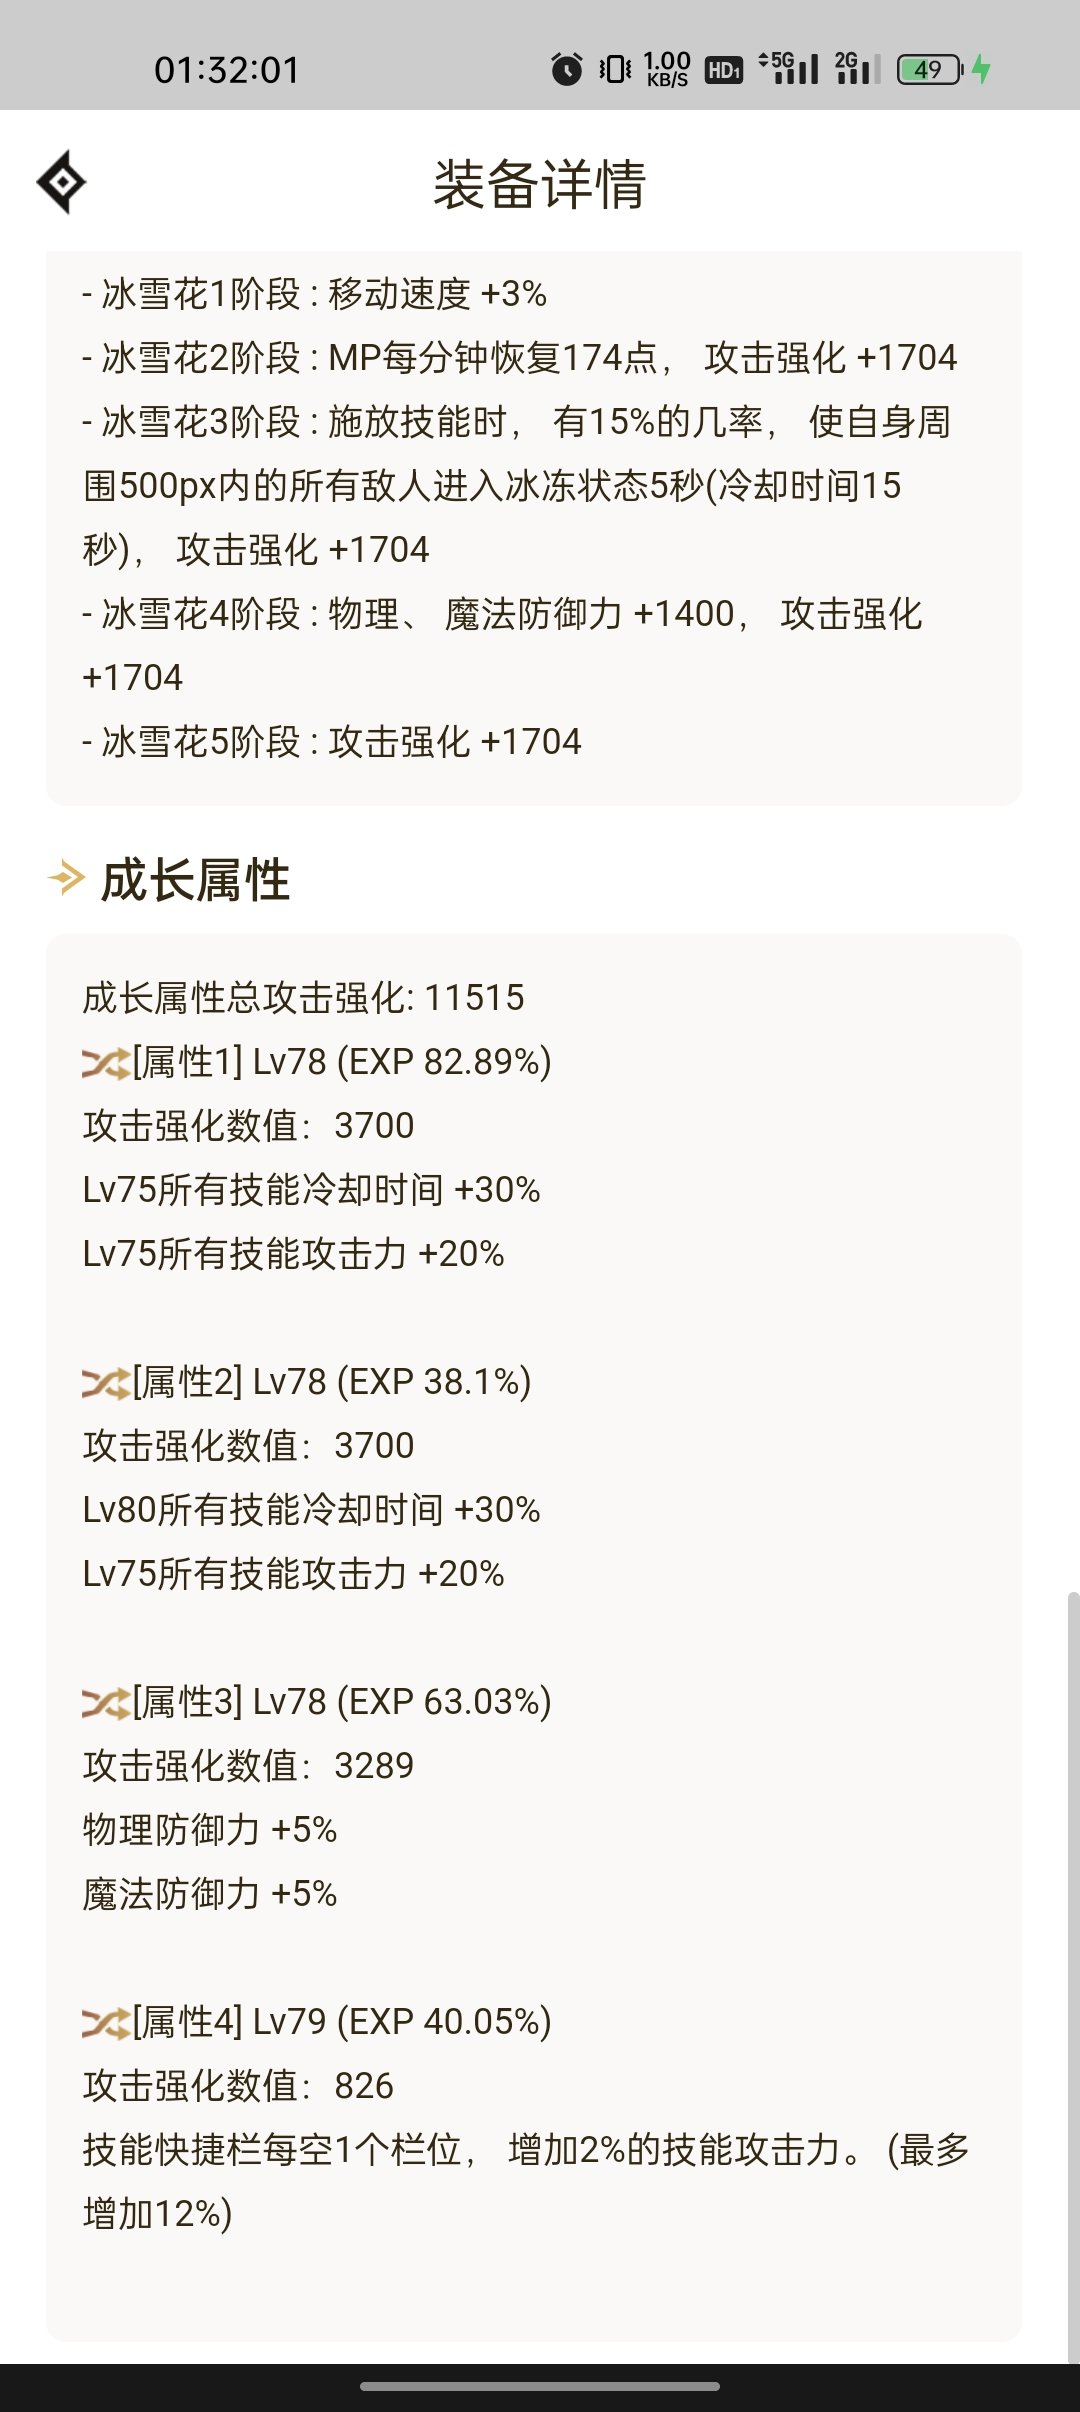The height and width of the screenshot is (2412, 1080).
Task: Tap the HD call status icon
Action: 724,70
